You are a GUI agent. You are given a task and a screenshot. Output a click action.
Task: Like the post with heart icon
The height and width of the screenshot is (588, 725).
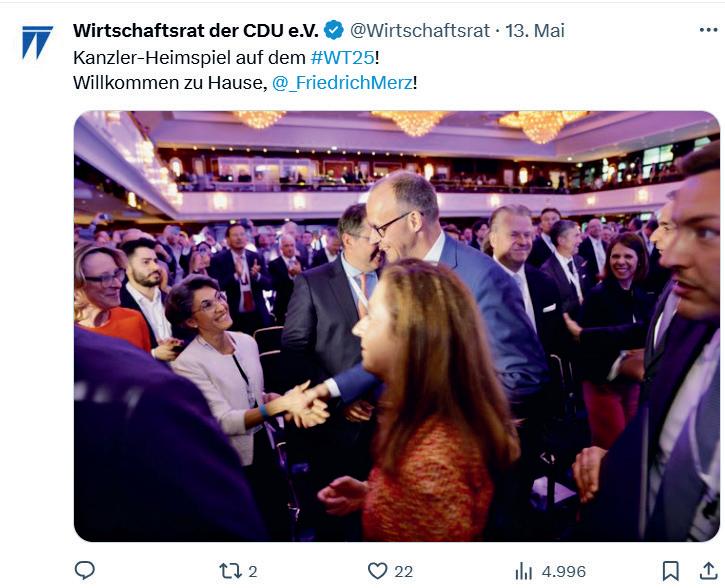[377, 571]
